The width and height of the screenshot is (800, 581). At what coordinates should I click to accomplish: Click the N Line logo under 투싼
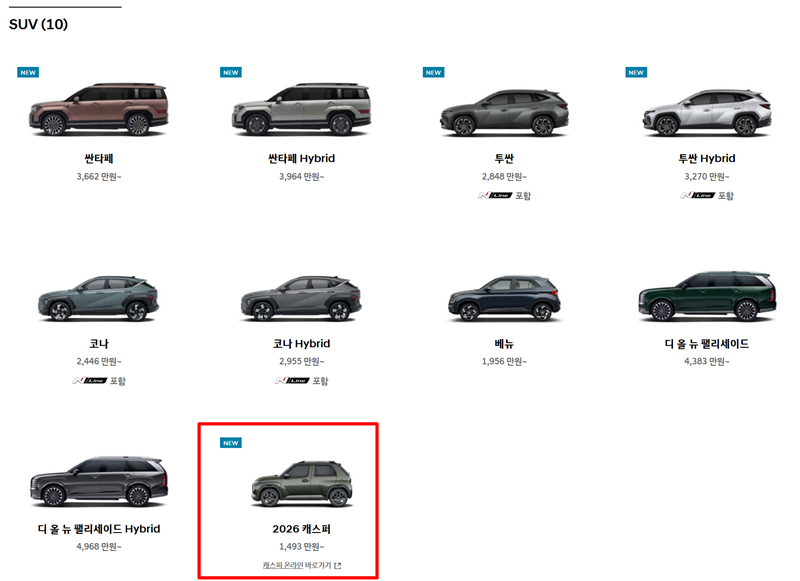point(495,195)
